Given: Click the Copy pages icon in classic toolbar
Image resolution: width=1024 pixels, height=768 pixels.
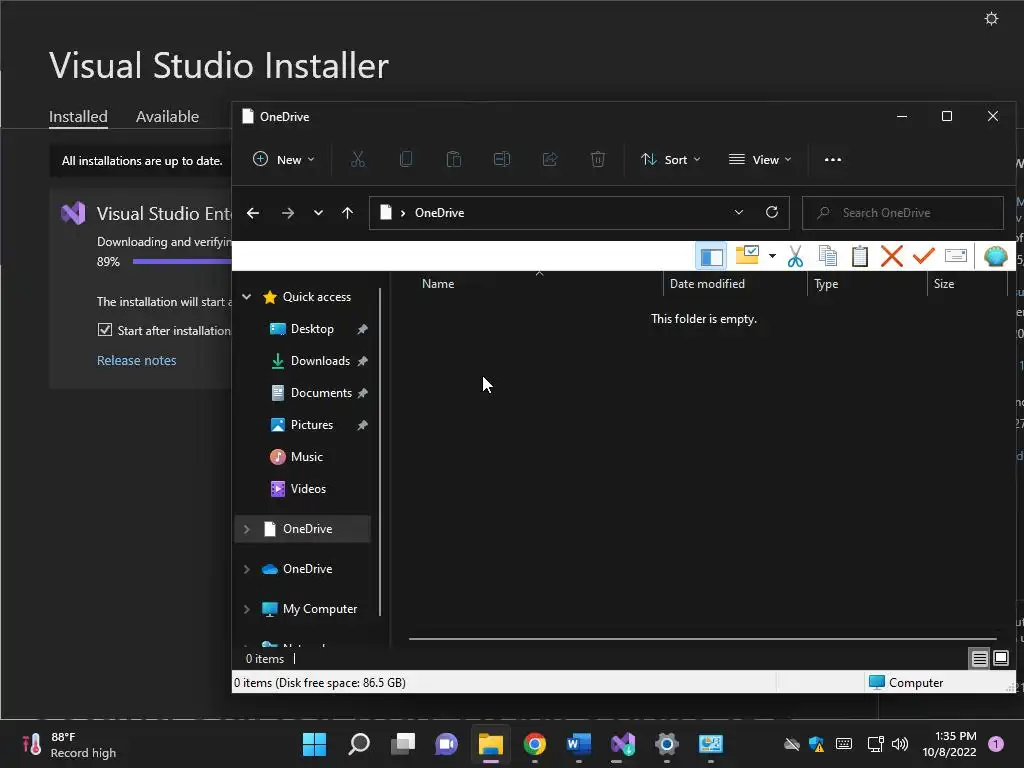Looking at the screenshot, I should click(x=827, y=256).
